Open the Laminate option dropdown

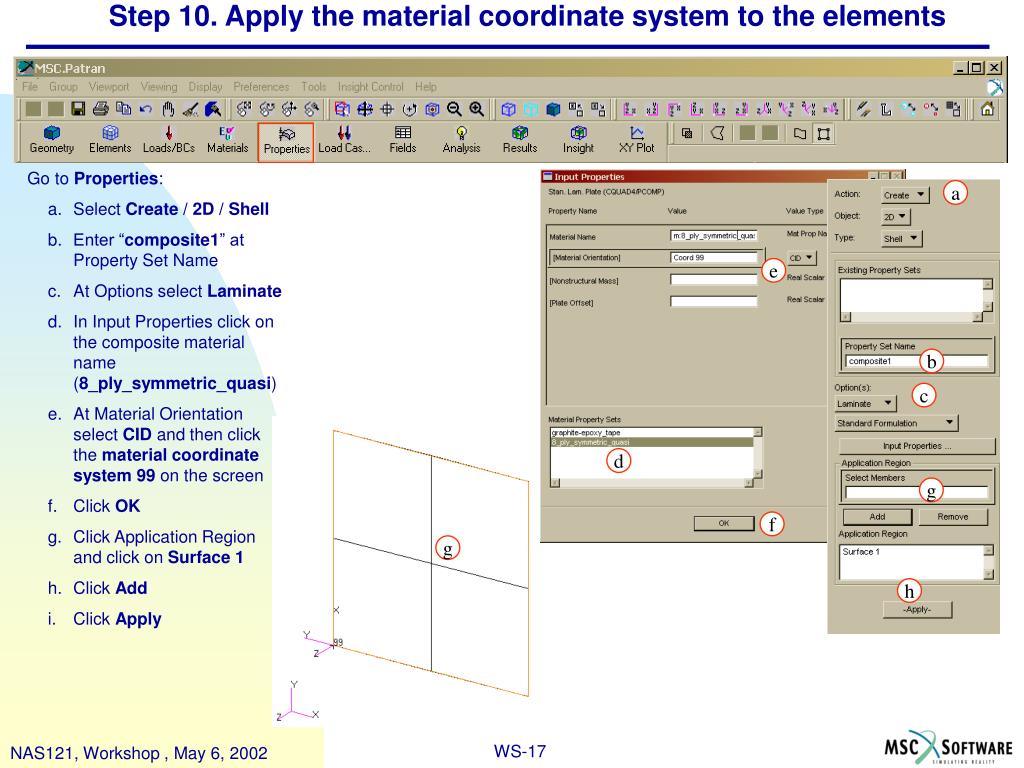point(865,404)
